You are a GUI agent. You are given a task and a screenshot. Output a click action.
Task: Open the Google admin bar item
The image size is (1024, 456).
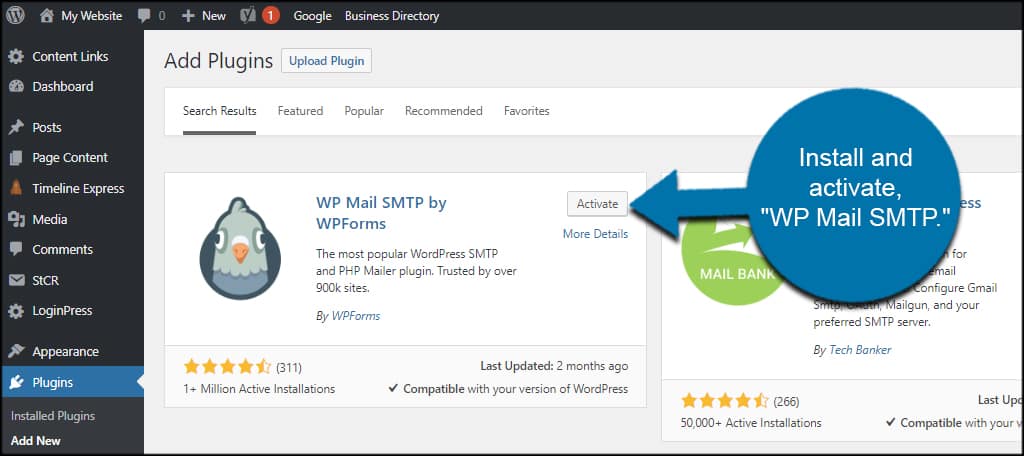tap(312, 16)
